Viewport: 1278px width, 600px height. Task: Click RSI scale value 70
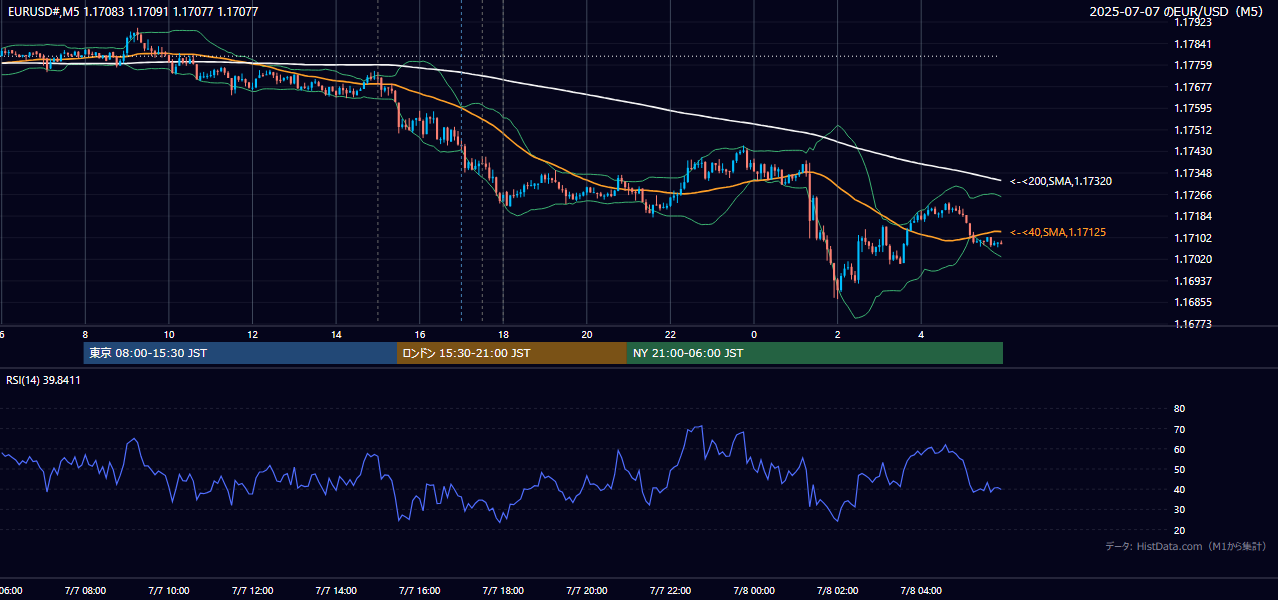click(x=1179, y=429)
